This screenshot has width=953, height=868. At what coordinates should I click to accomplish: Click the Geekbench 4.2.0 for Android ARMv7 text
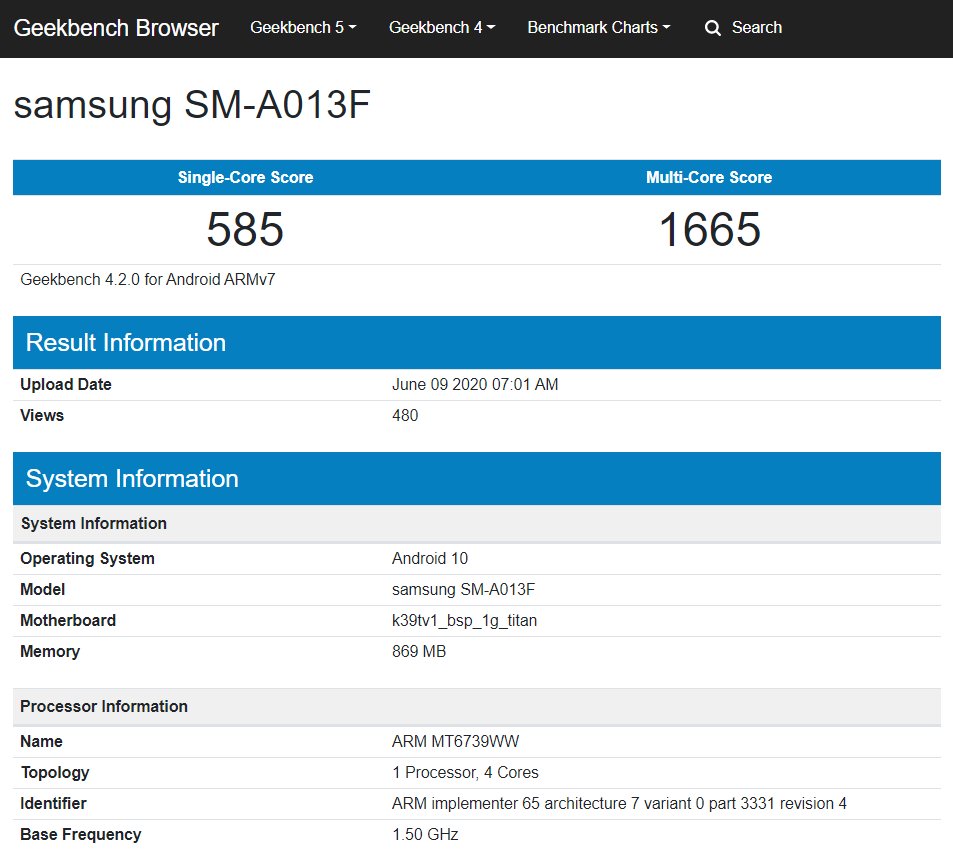pyautogui.click(x=148, y=280)
